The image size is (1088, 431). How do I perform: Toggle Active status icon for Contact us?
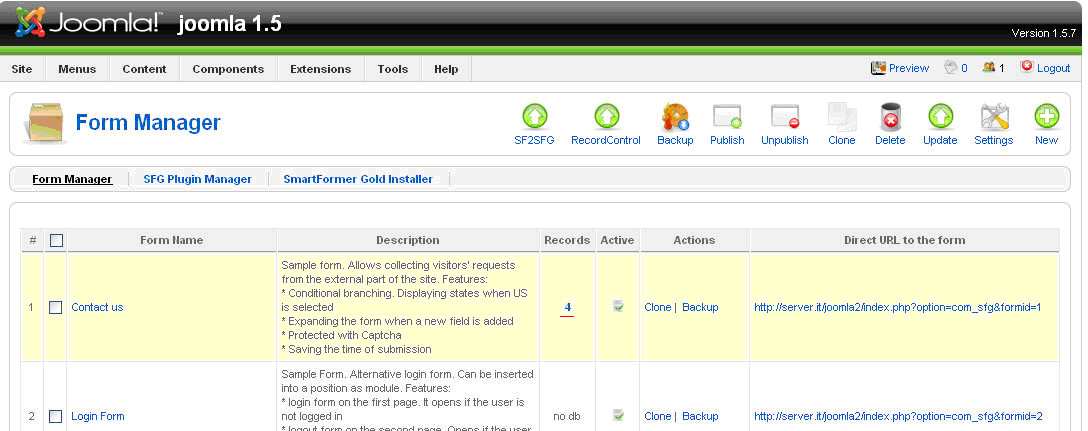(x=618, y=306)
